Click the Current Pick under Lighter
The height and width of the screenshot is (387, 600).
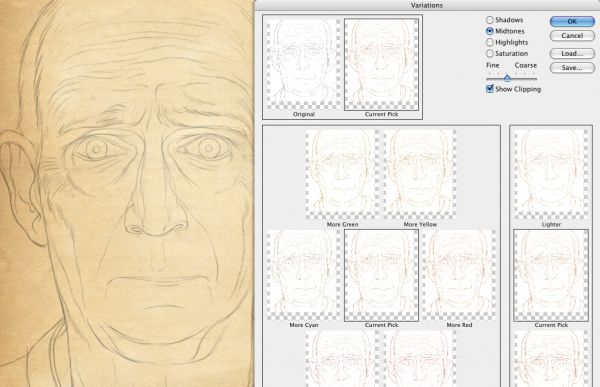click(551, 275)
